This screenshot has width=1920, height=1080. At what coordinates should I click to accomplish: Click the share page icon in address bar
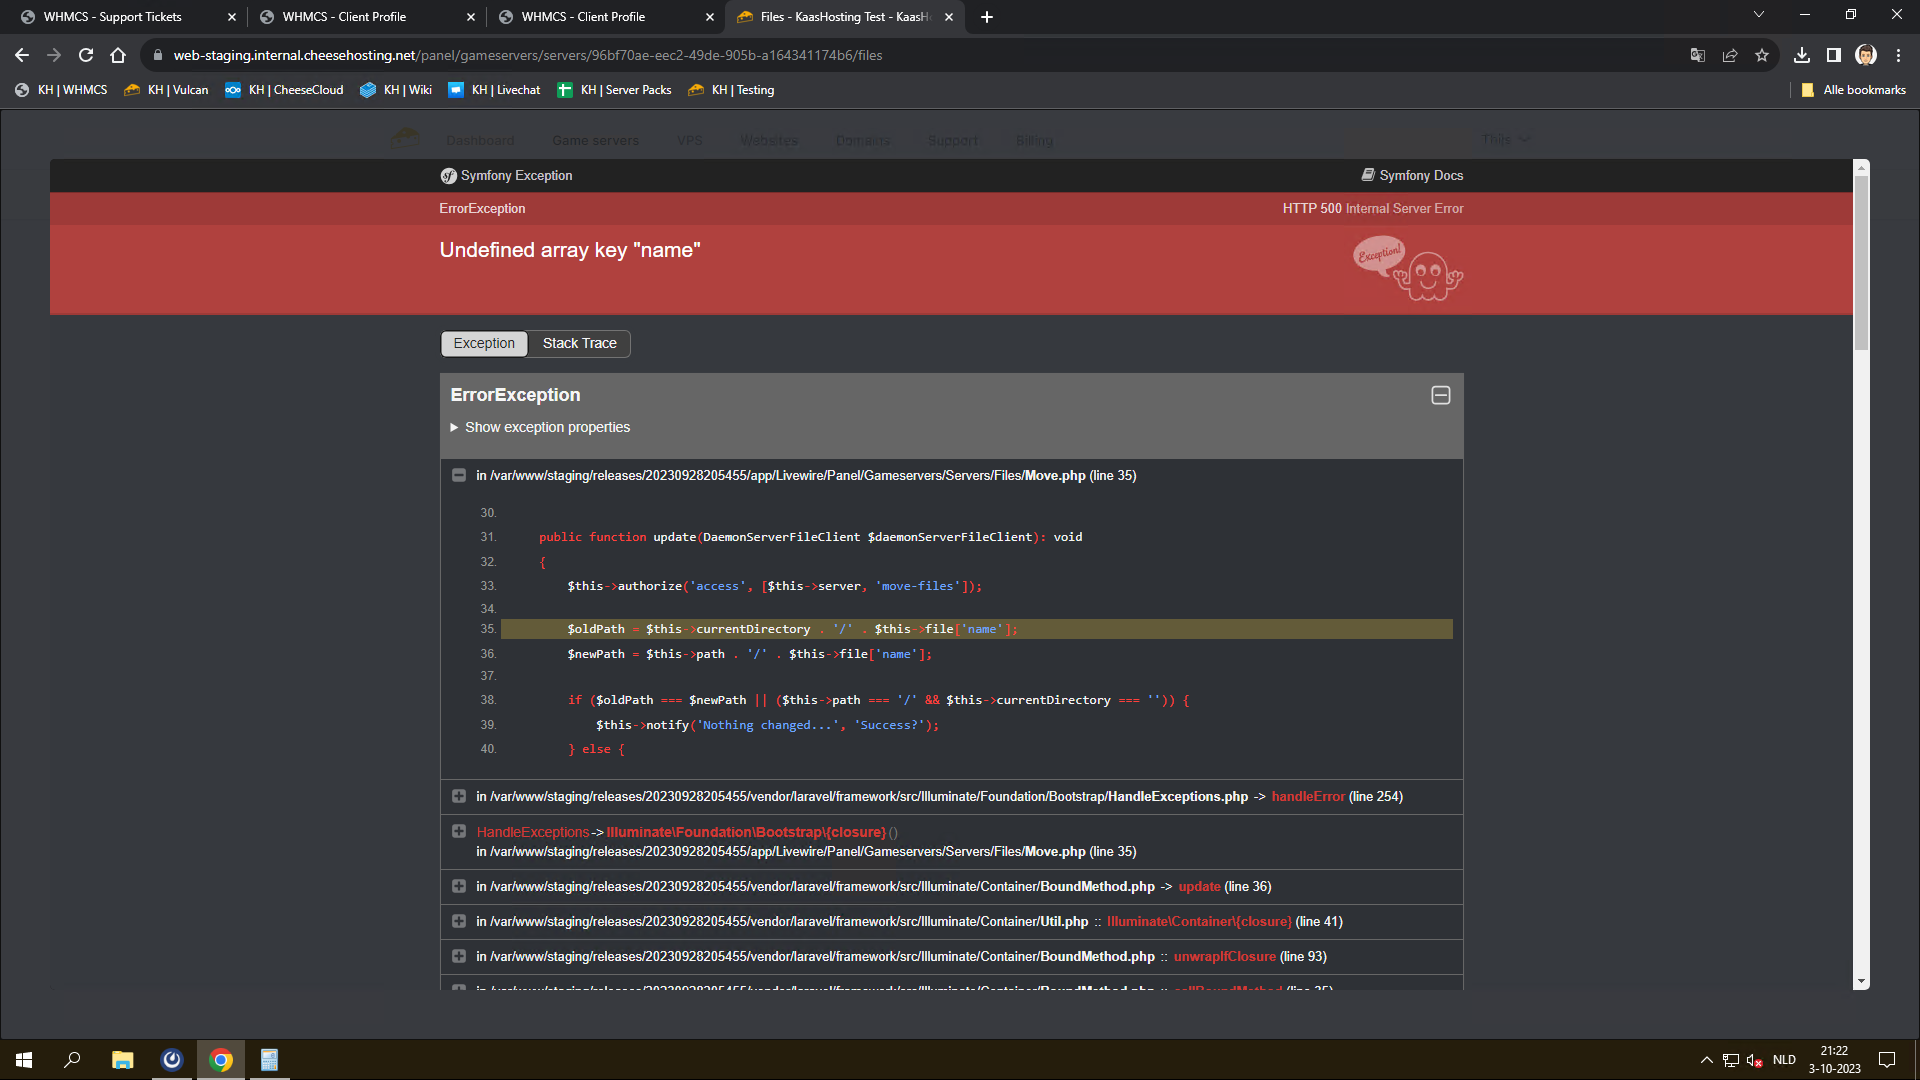pyautogui.click(x=1730, y=55)
